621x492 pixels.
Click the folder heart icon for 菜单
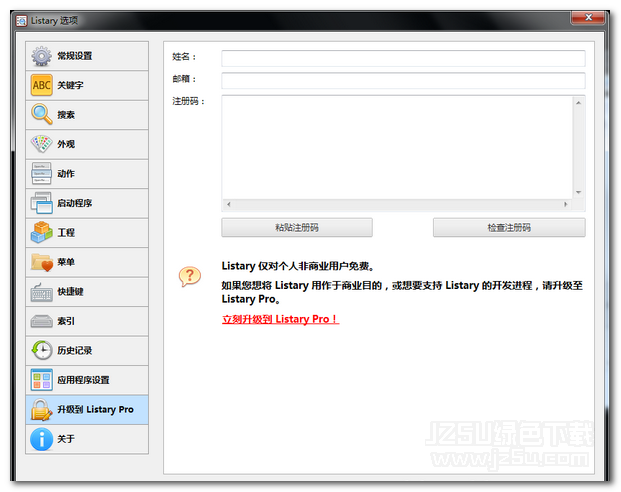pyautogui.click(x=42, y=262)
